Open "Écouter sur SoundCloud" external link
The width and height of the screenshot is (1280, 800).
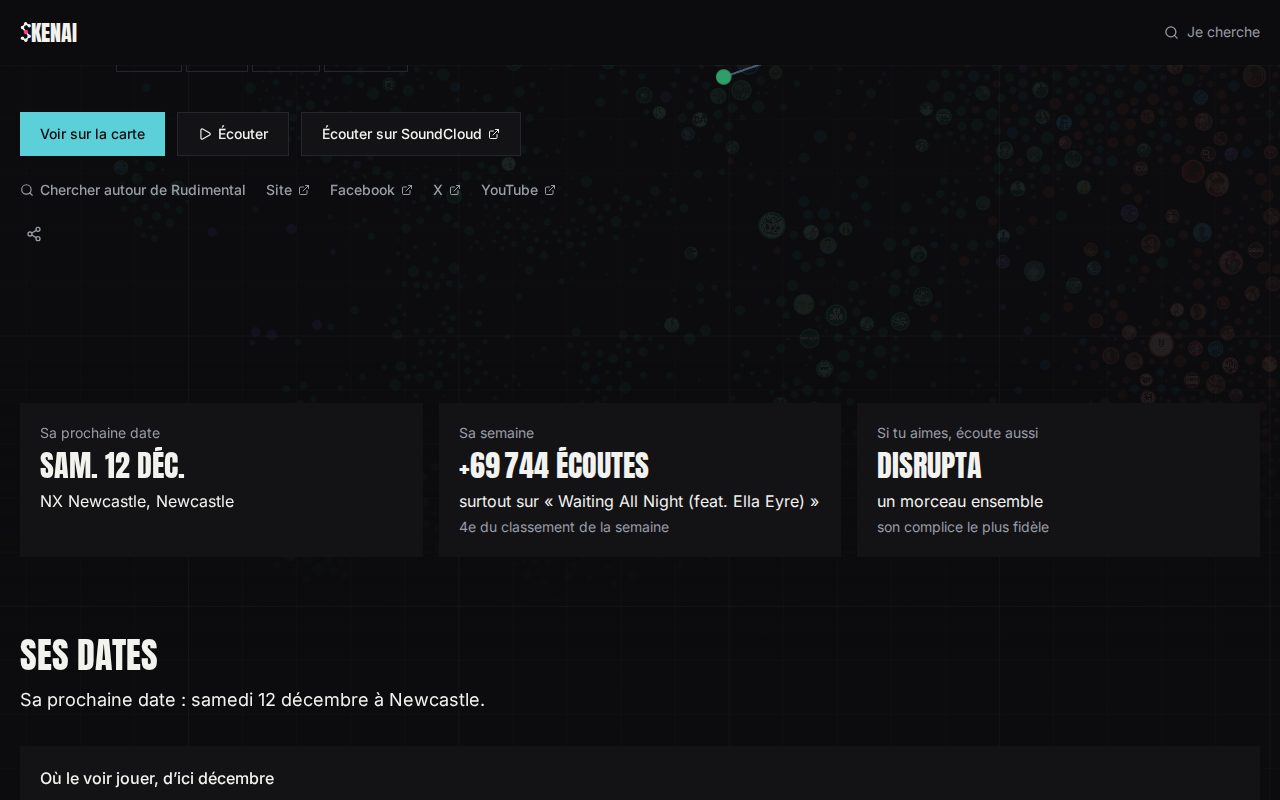(x=411, y=134)
